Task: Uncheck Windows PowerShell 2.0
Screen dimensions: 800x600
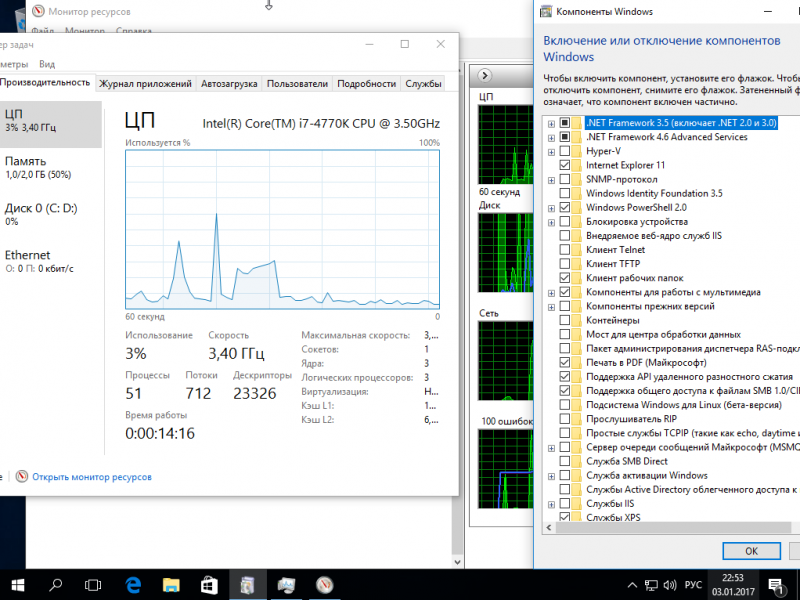Action: coord(565,208)
